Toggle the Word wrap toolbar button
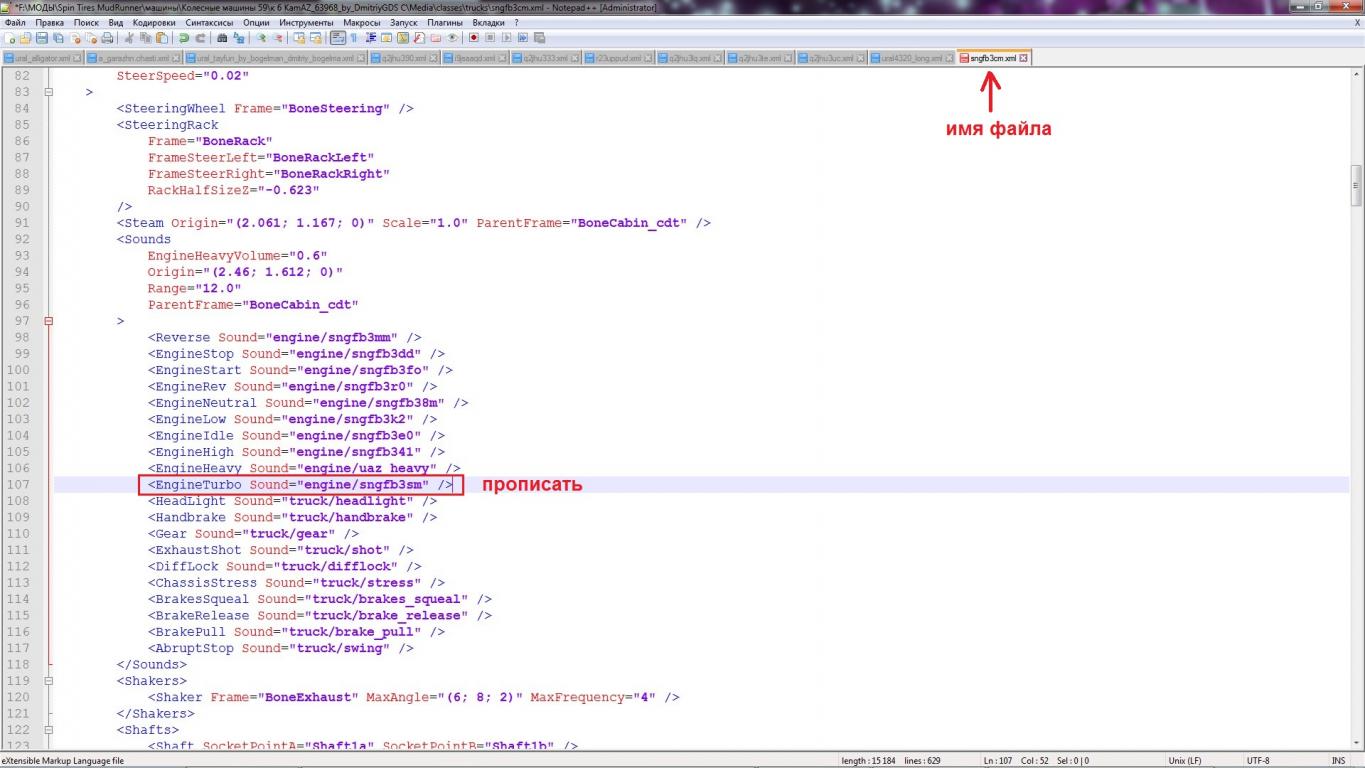 tap(338, 38)
